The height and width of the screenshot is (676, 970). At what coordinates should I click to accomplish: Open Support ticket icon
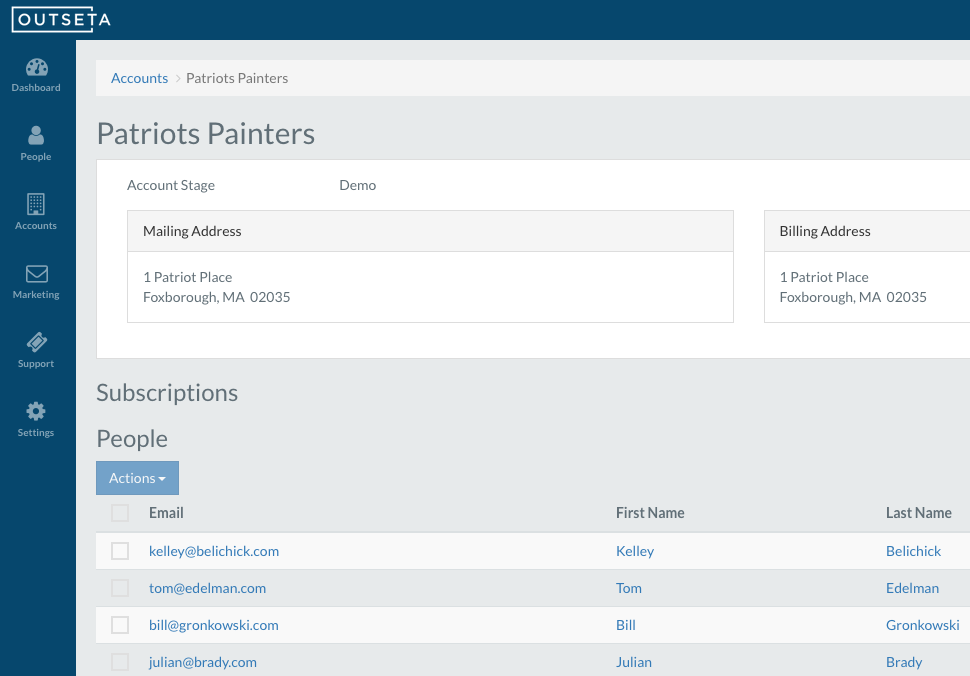pos(36,343)
